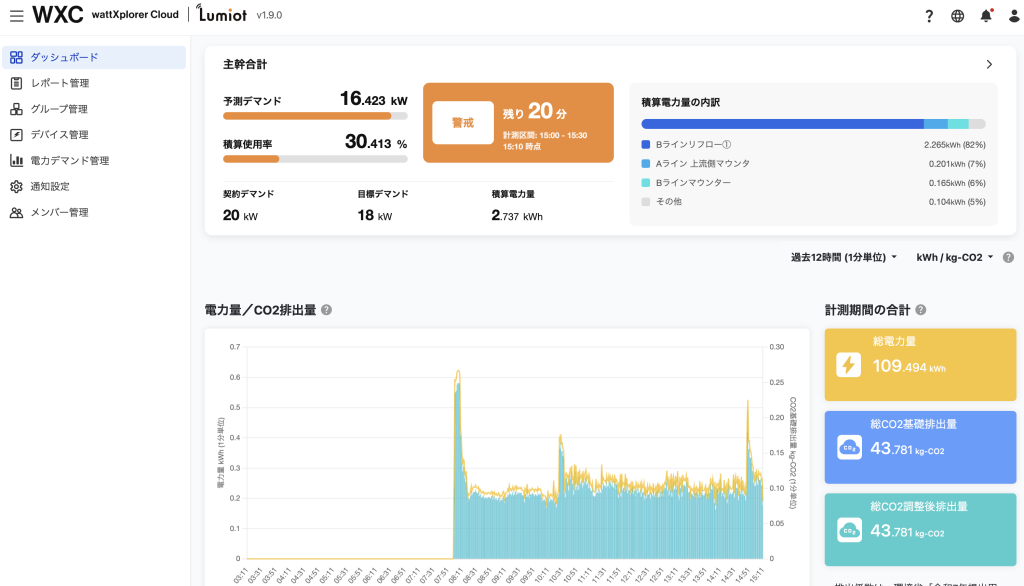
Task: Click the 警戒 status button
Action: (x=463, y=122)
